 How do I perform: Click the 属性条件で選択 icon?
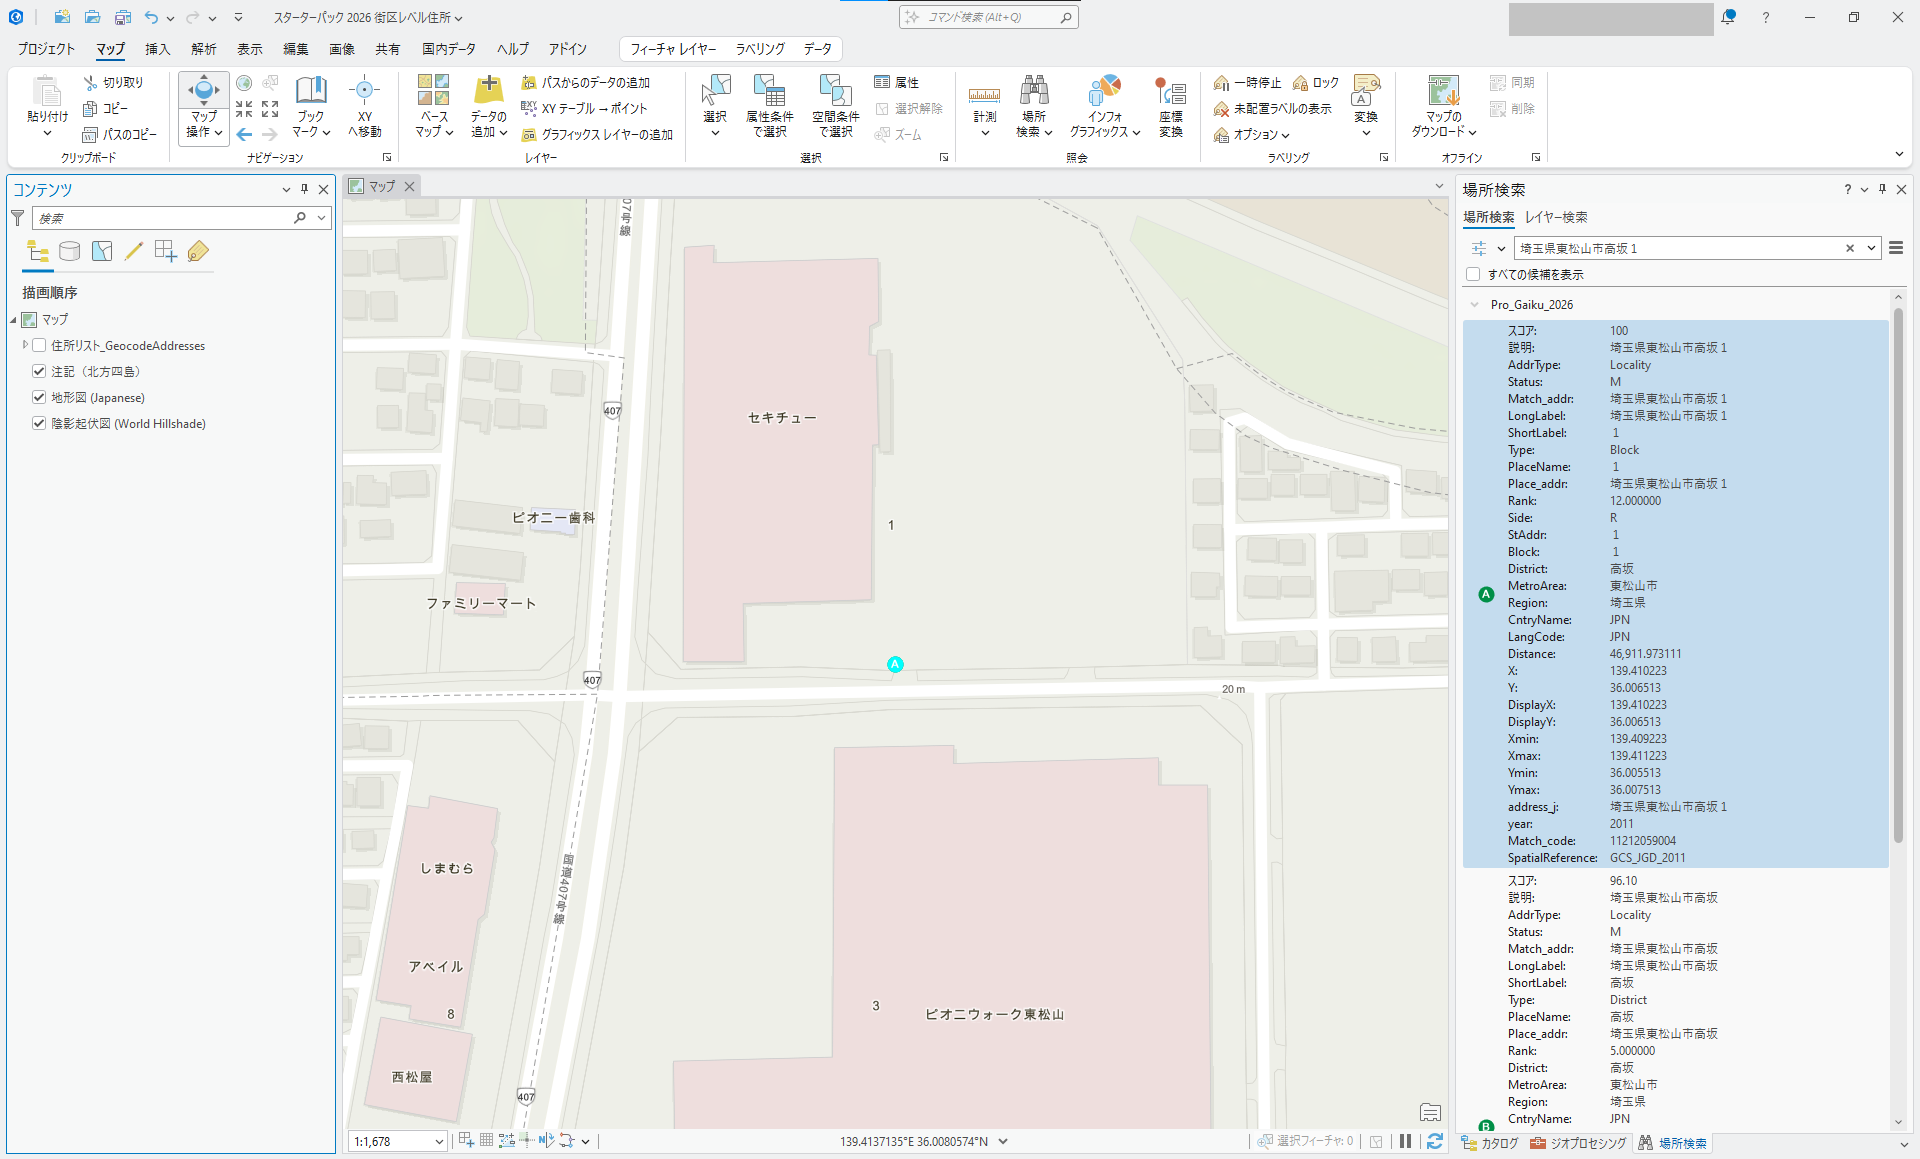[769, 92]
